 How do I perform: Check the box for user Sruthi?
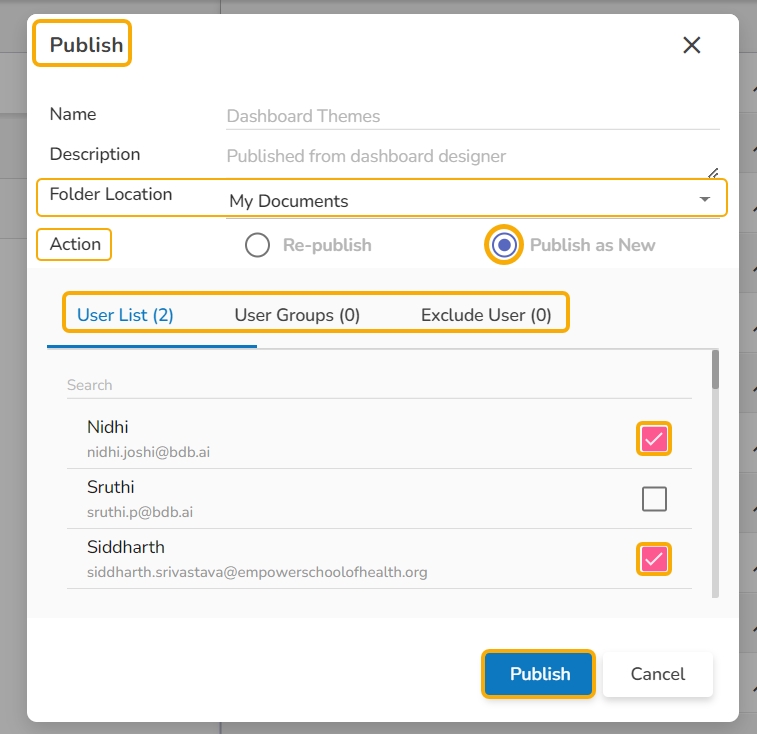654,498
